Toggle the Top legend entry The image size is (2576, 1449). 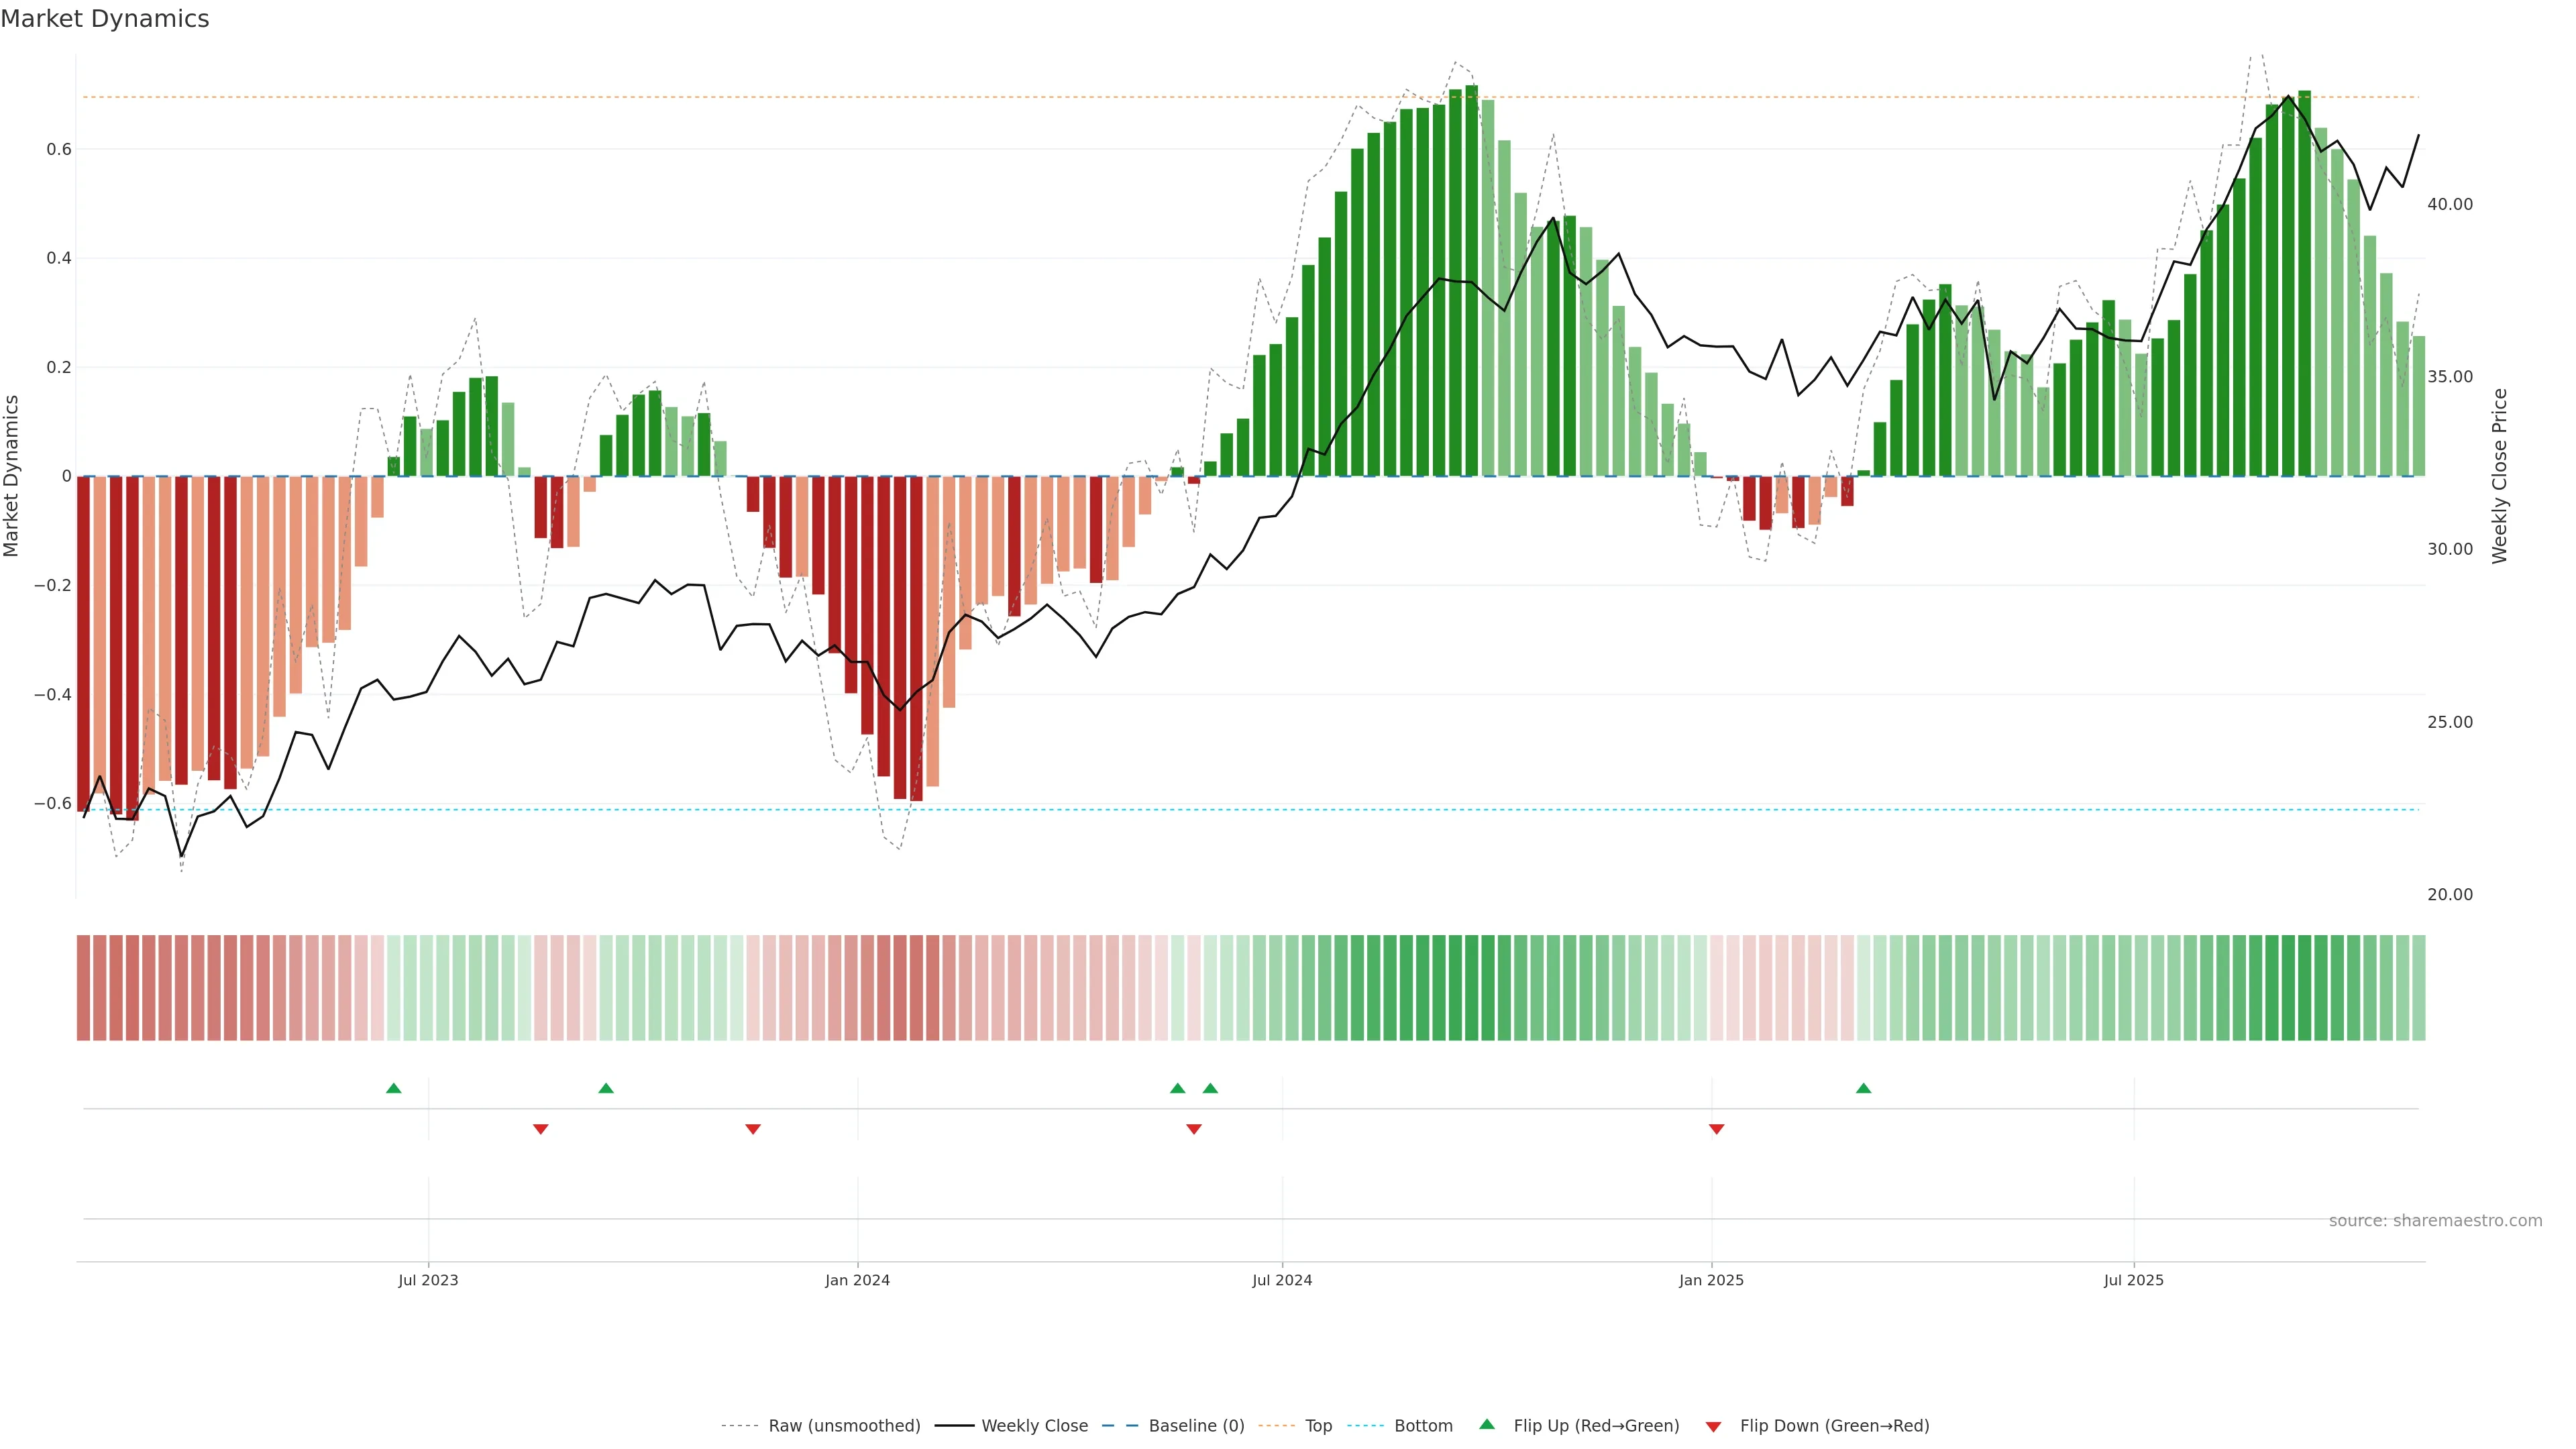[1318, 1426]
